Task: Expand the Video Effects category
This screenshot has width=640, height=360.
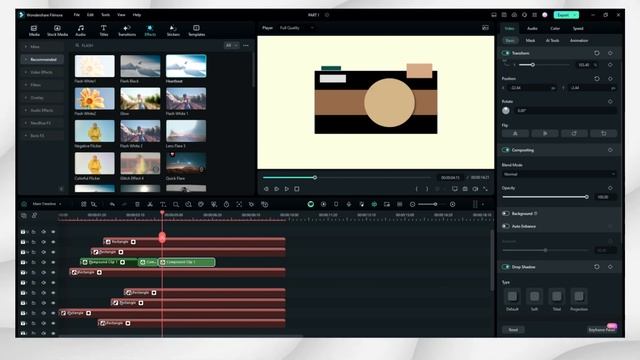Action: (42, 72)
